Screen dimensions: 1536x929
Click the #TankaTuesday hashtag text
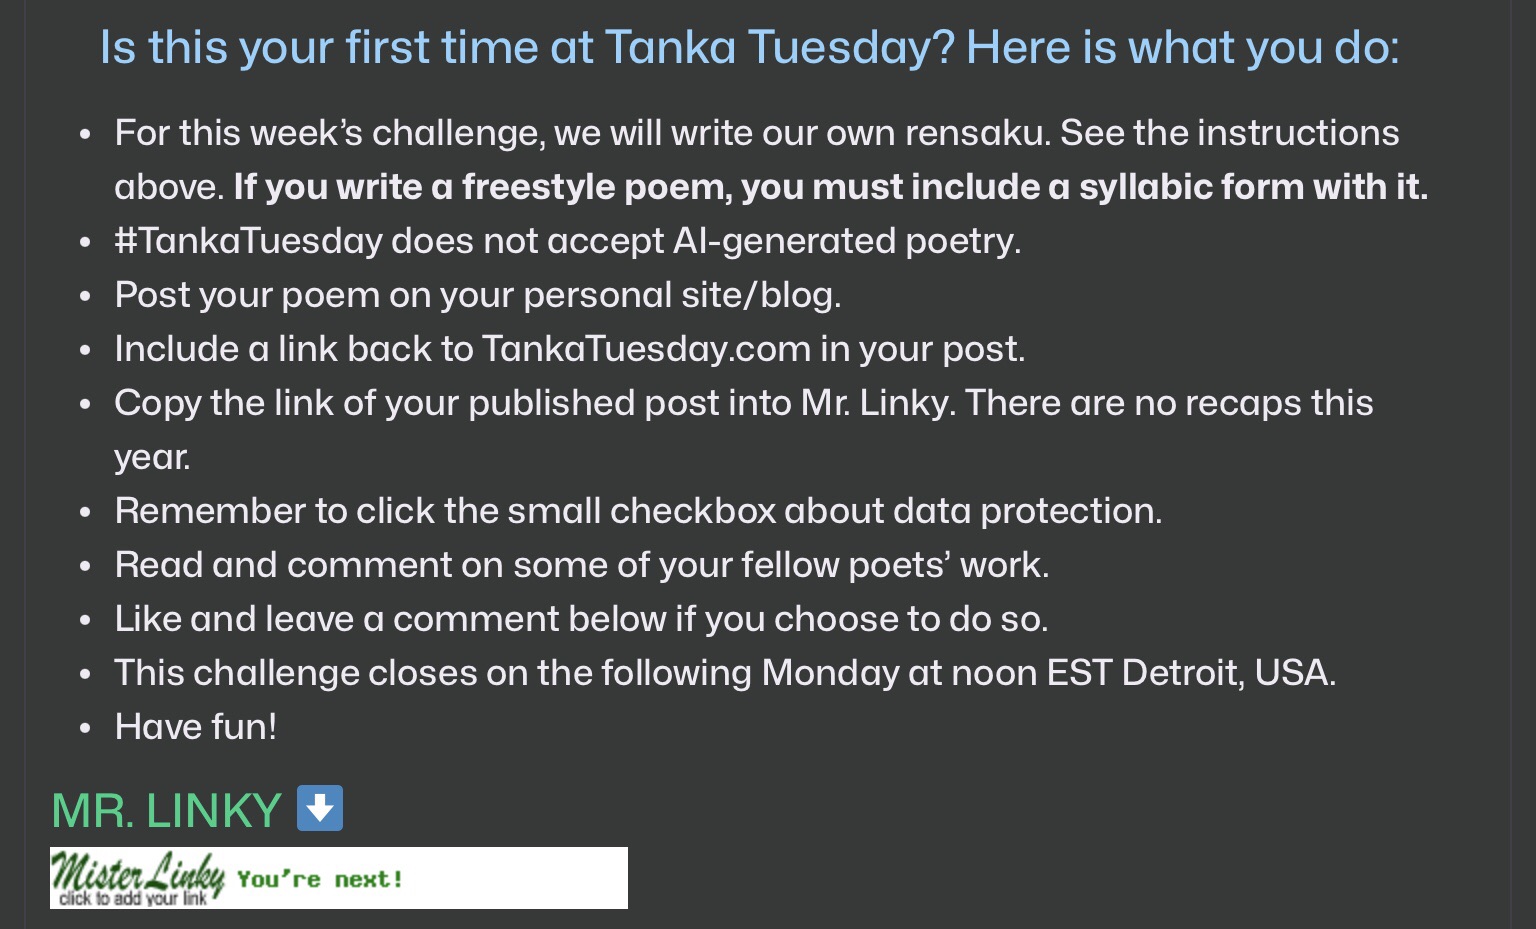point(249,241)
